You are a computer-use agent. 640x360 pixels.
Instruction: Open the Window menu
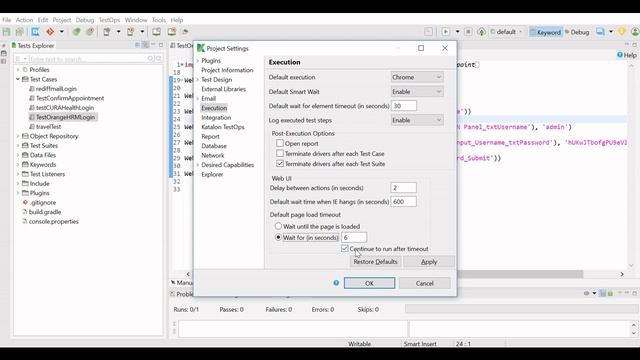[136, 20]
